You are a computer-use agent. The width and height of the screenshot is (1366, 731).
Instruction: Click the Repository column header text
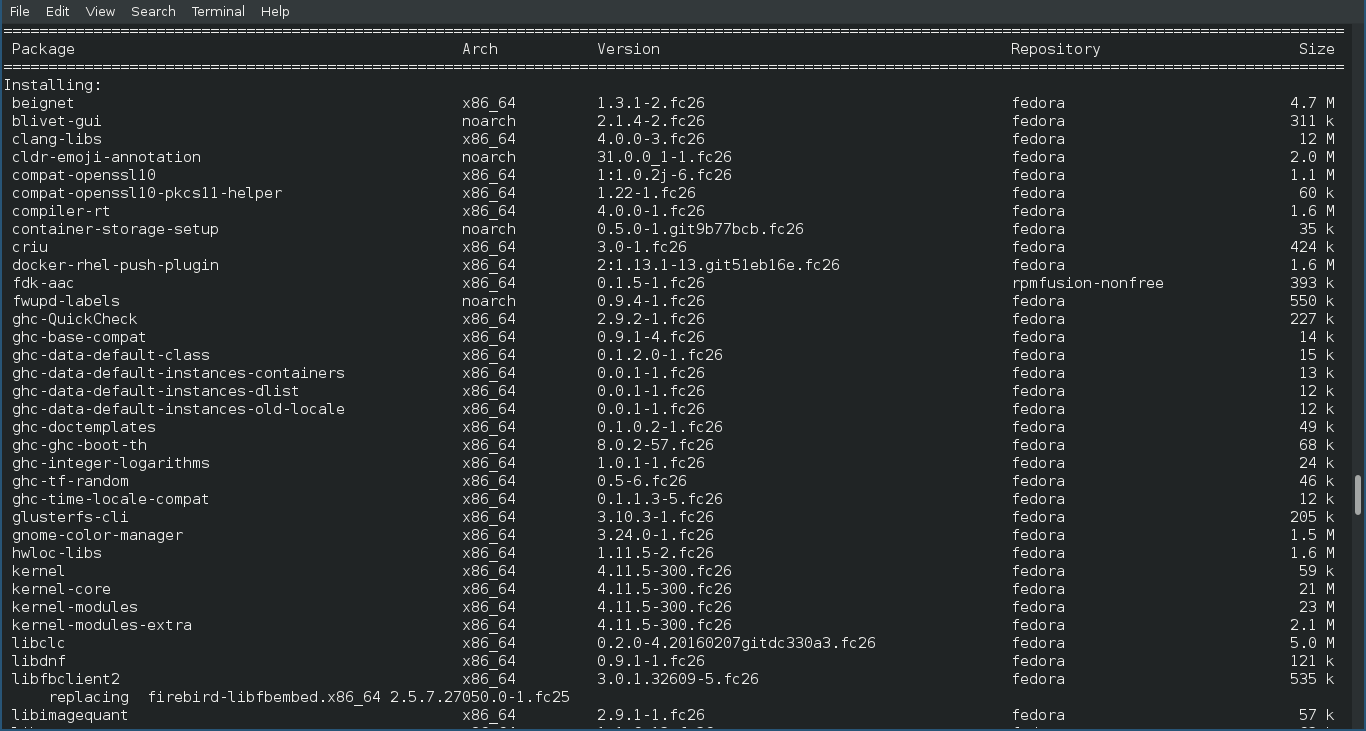(x=1055, y=49)
